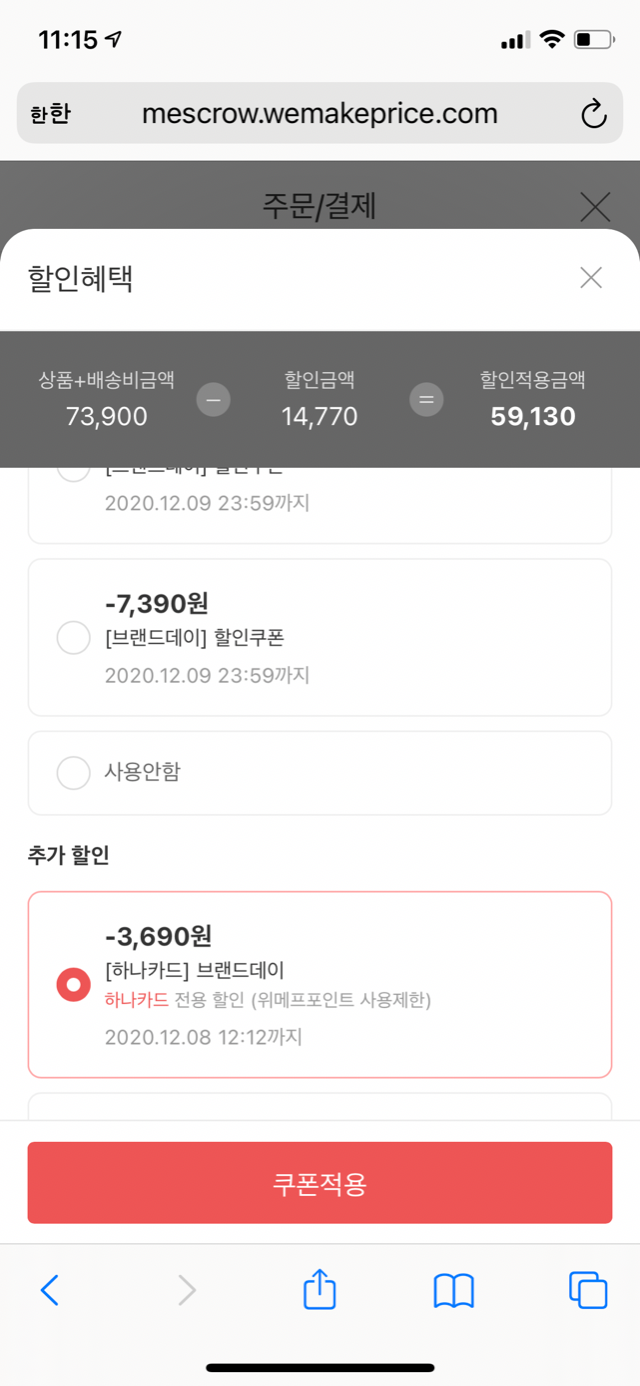Select the 사용안함 radio option
Image resolution: width=640 pixels, height=1386 pixels.
74,772
